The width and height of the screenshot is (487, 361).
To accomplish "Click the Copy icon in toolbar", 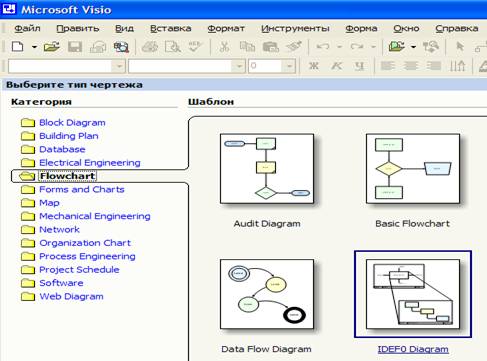I will point(247,47).
